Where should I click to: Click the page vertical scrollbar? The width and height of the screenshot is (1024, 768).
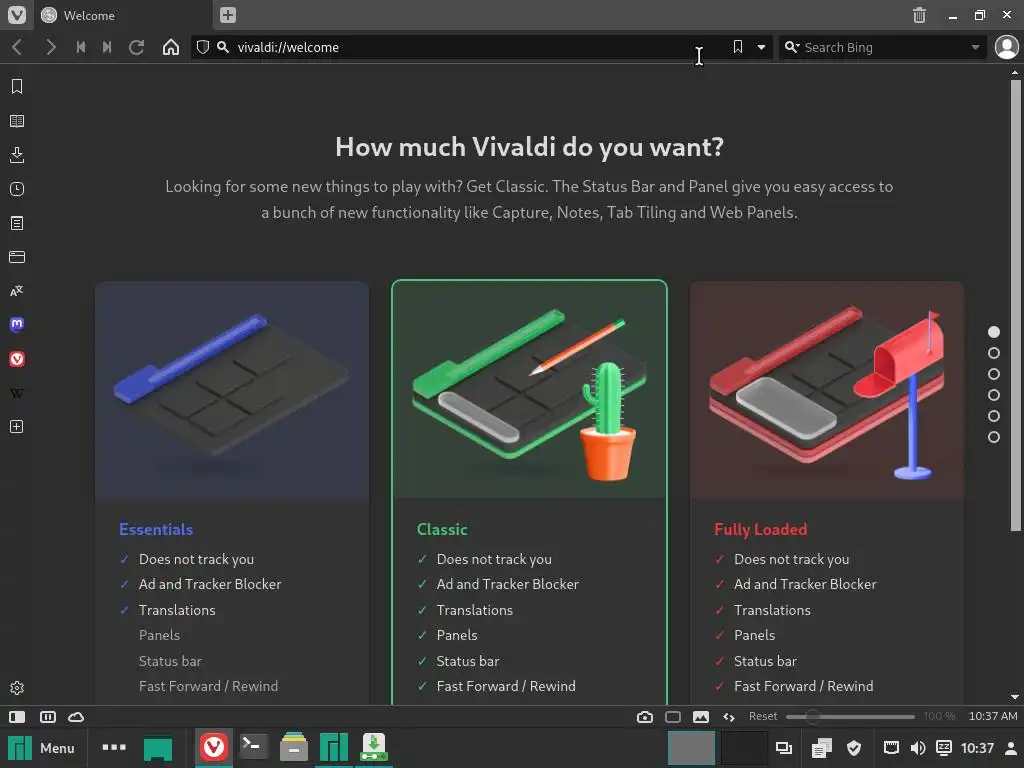(x=1015, y=306)
